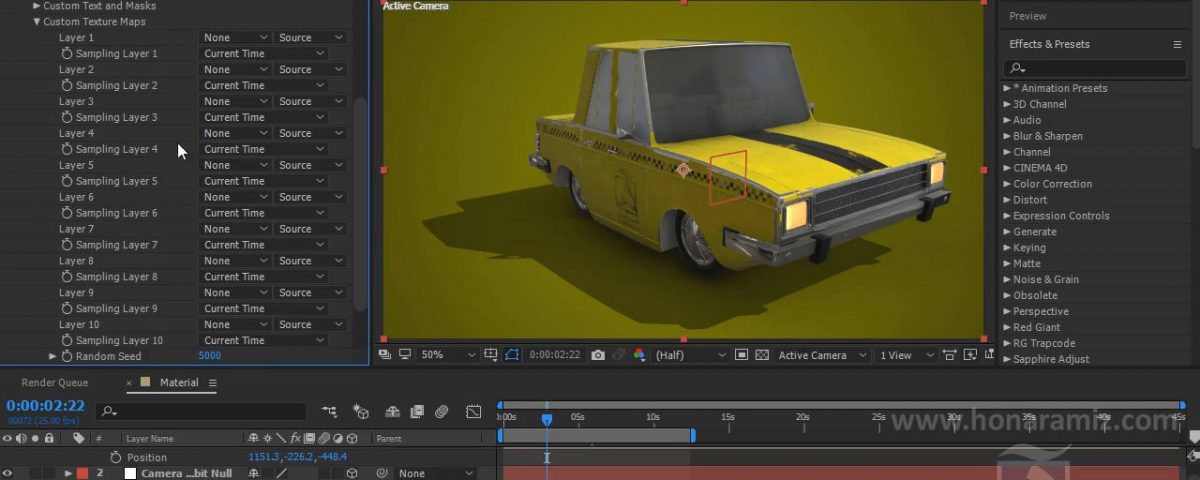1200x480 pixels.
Task: Expand the RG Trapcode effects category
Action: coord(1007,343)
